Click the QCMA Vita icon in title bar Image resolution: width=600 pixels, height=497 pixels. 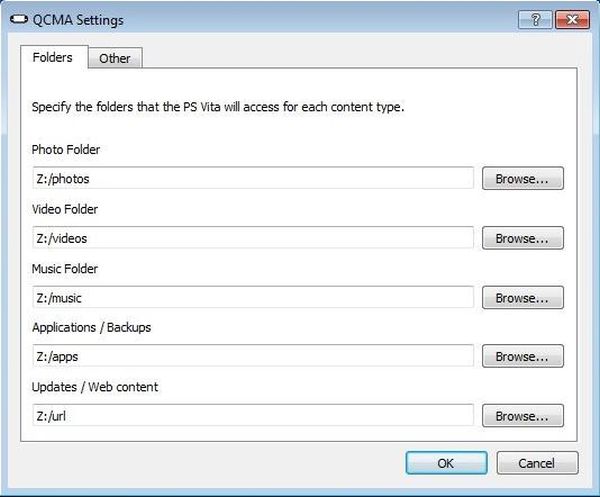coord(19,19)
